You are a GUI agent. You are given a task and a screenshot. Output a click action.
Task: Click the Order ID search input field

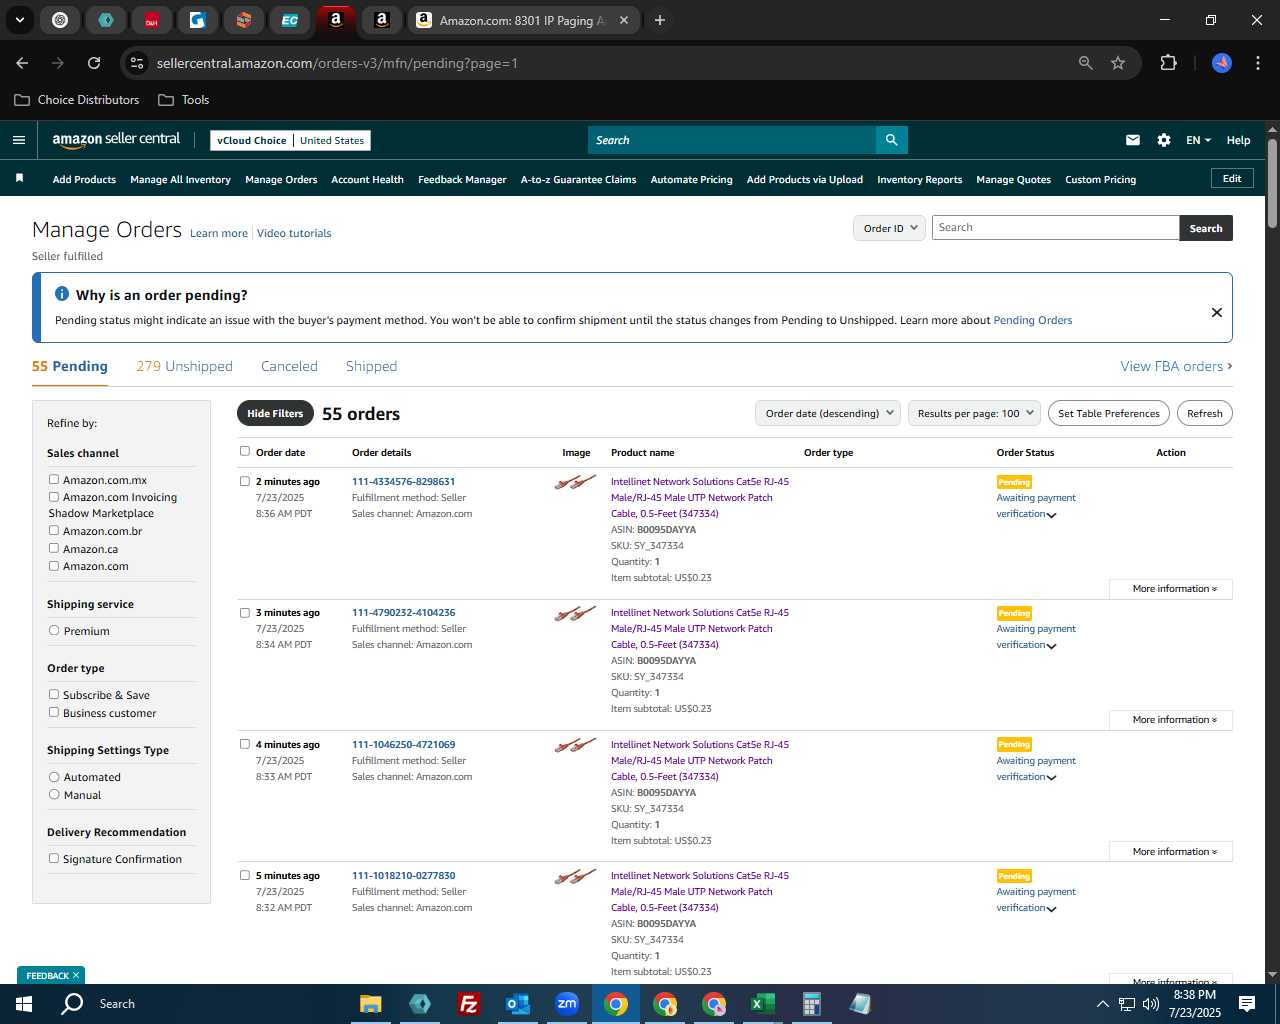pyautogui.click(x=1055, y=228)
